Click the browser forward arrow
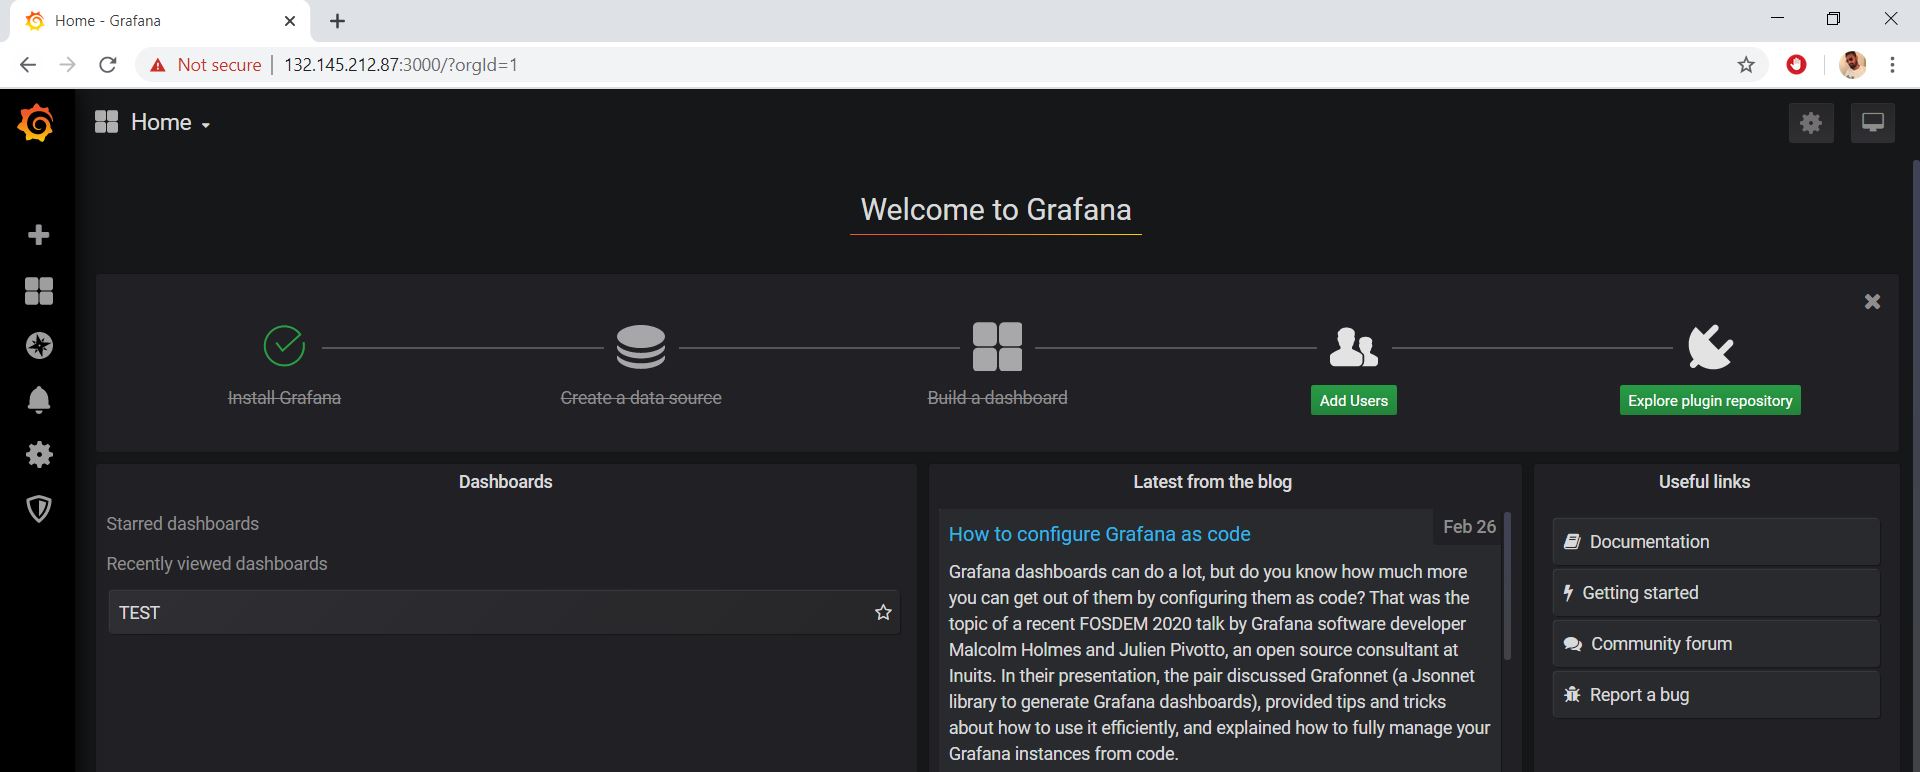The image size is (1920, 772). point(67,65)
